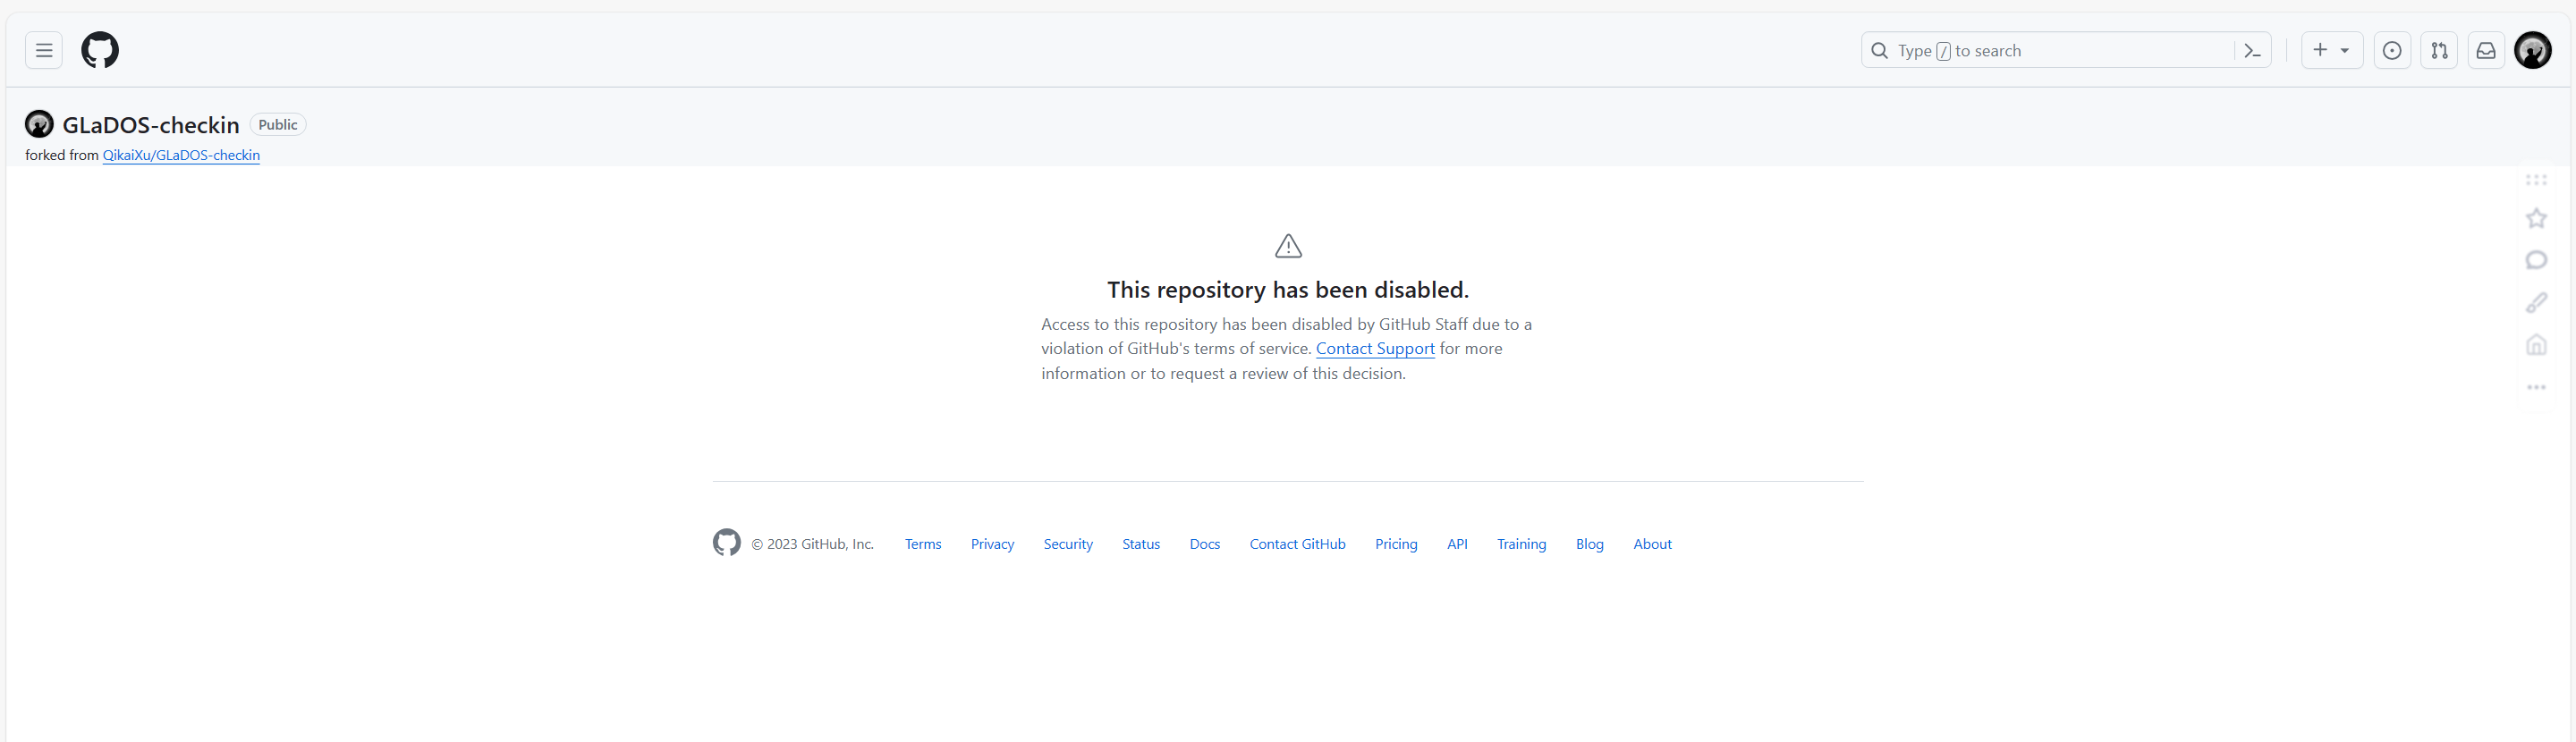Screen dimensions: 2576x742
Task: Open the Docs footer link
Action: [1205, 544]
